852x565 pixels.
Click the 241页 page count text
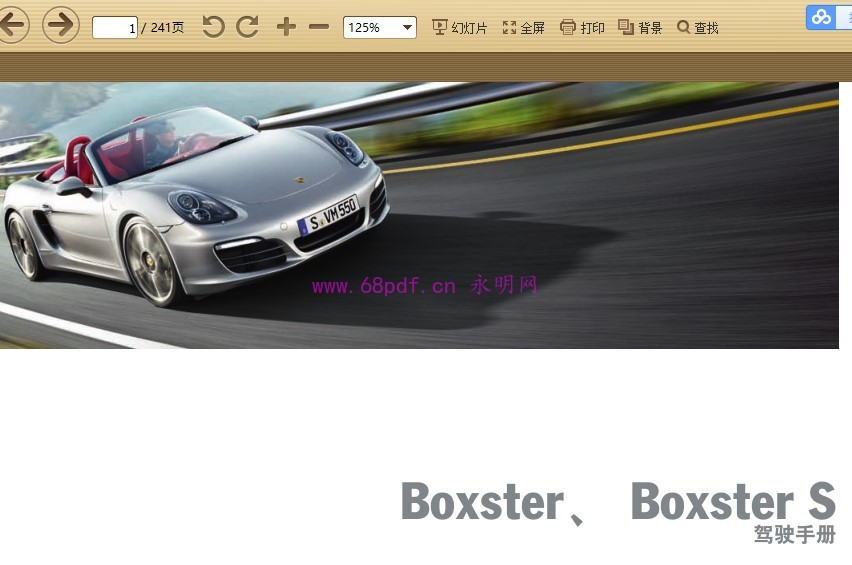167,27
